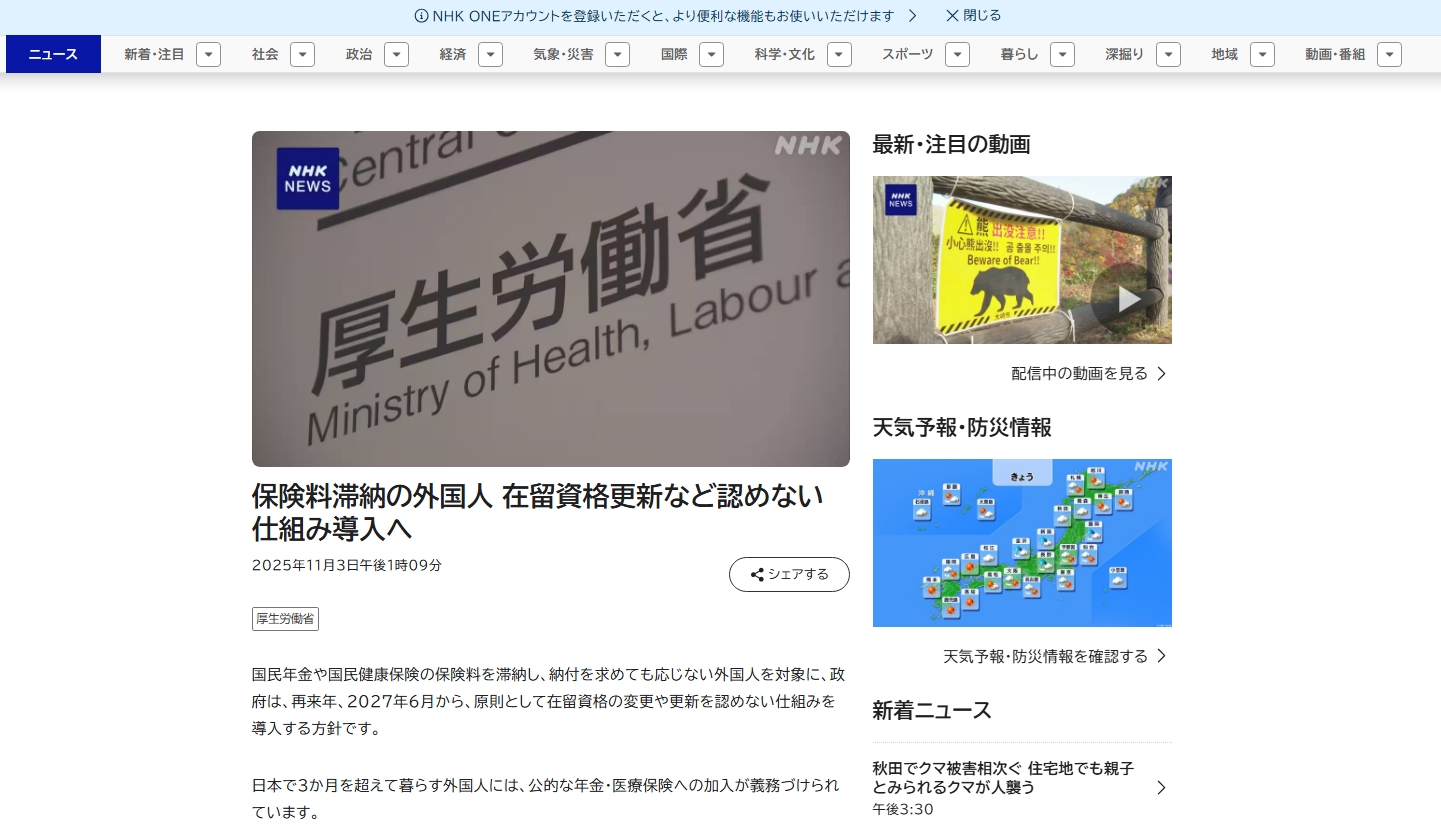Image resolution: width=1441 pixels, height=831 pixels.
Task: Click the 厚生労働省 tag
Action: click(285, 619)
